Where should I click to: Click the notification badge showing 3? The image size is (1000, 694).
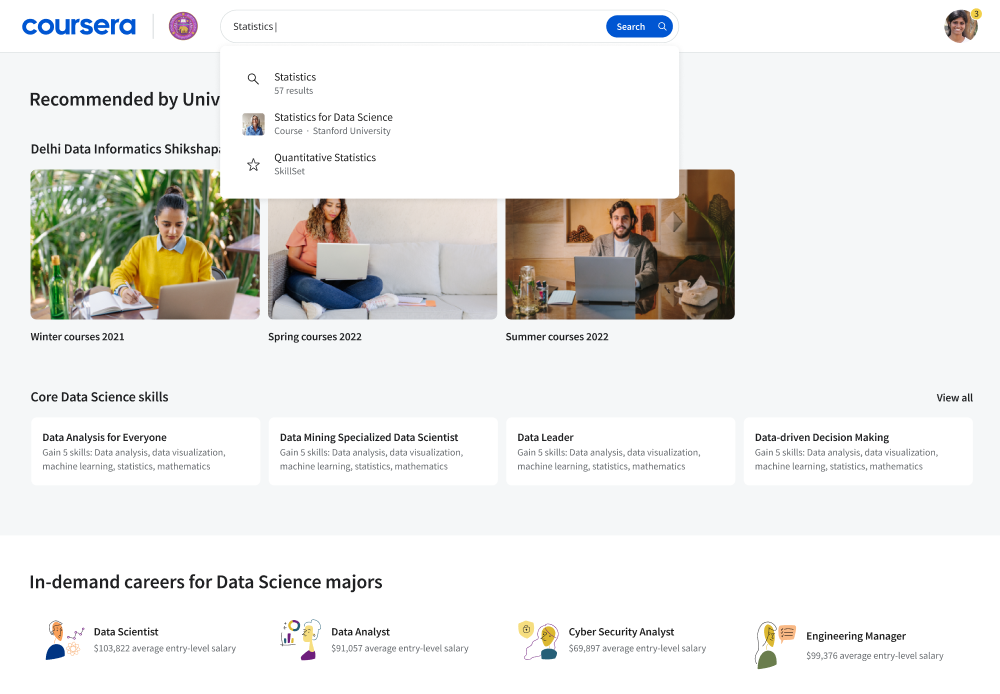[976, 13]
